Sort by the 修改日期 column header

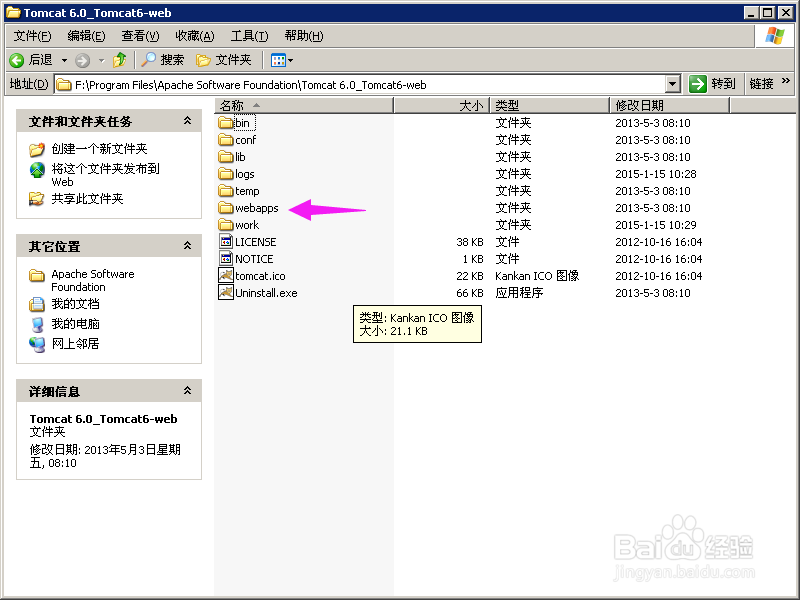(670, 106)
